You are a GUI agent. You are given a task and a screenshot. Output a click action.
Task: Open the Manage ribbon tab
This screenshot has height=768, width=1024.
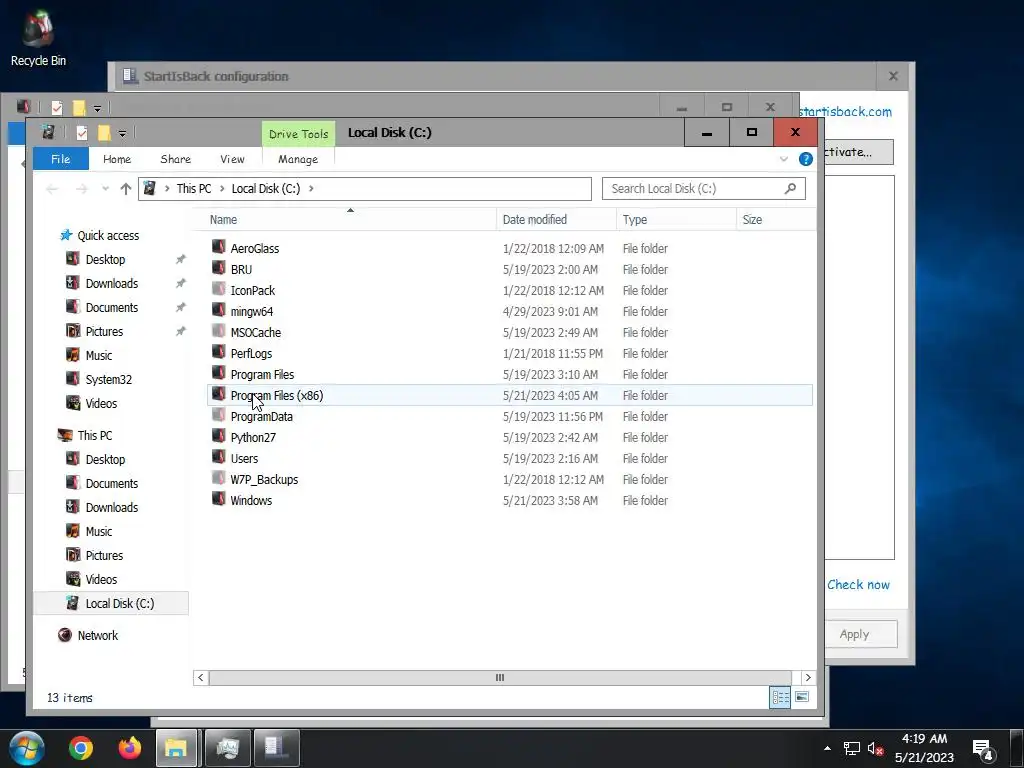tap(298, 159)
